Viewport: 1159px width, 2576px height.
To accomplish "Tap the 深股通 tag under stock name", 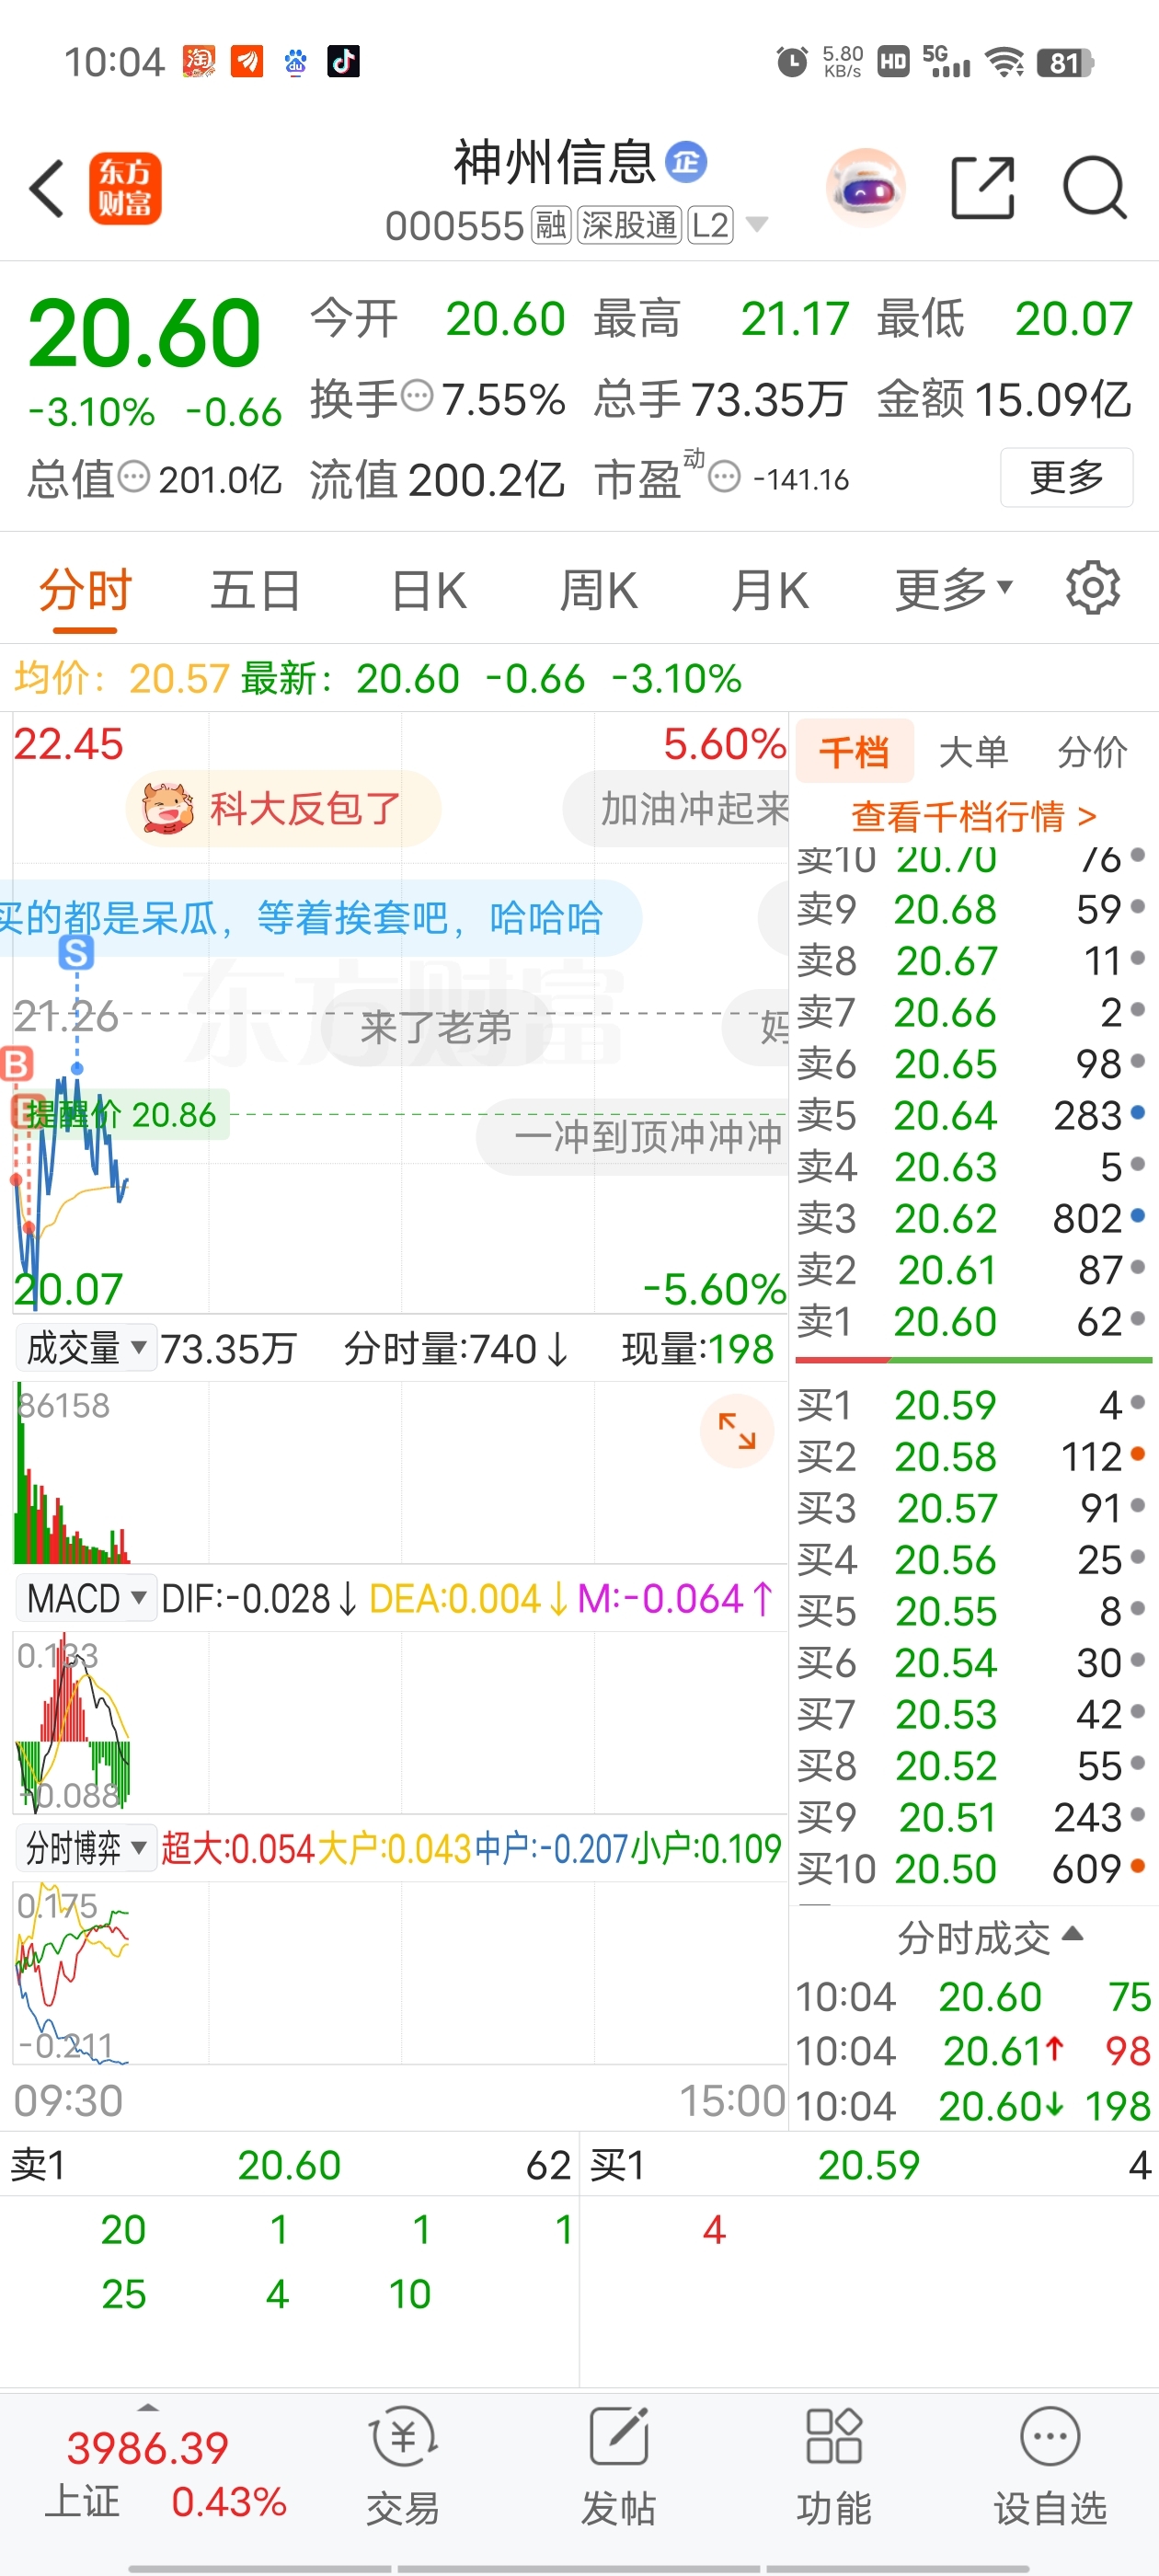I will point(629,226).
